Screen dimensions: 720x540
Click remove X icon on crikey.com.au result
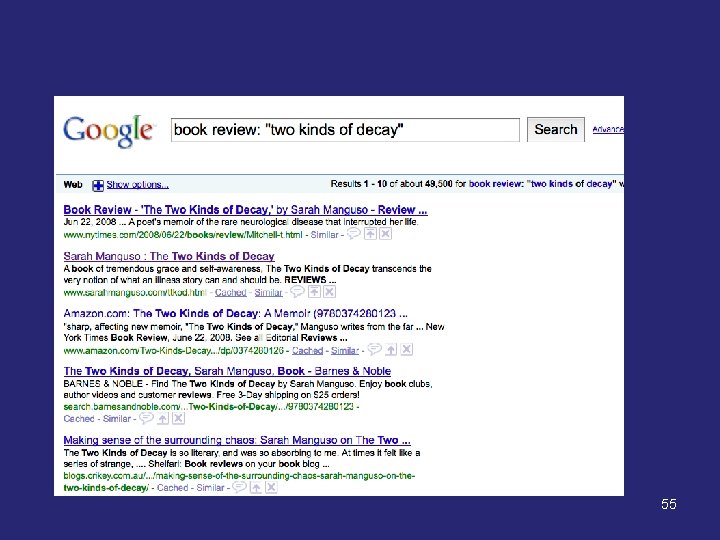point(271,487)
